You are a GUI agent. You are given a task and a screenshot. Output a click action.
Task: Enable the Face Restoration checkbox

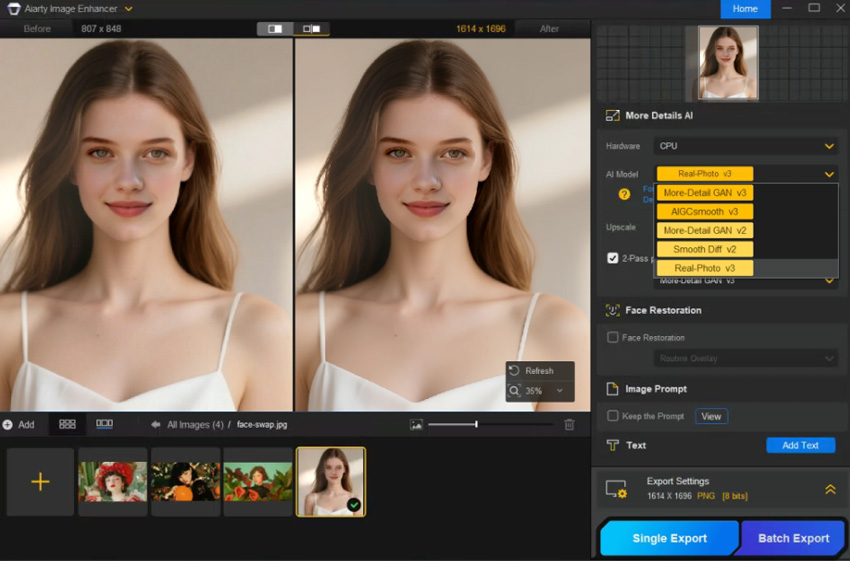tap(613, 337)
